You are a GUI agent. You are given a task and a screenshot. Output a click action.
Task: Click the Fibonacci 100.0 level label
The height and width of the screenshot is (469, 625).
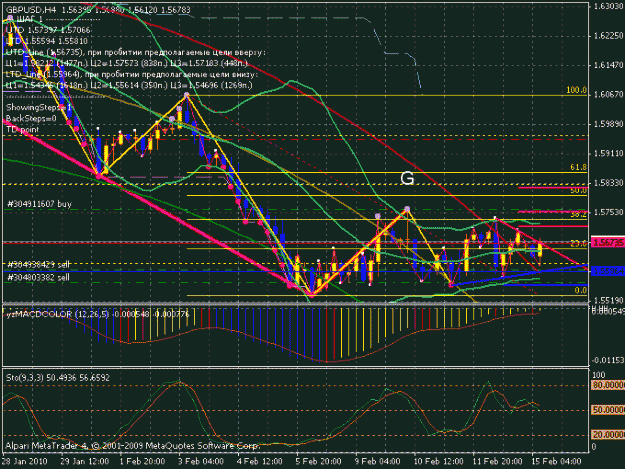pos(576,90)
